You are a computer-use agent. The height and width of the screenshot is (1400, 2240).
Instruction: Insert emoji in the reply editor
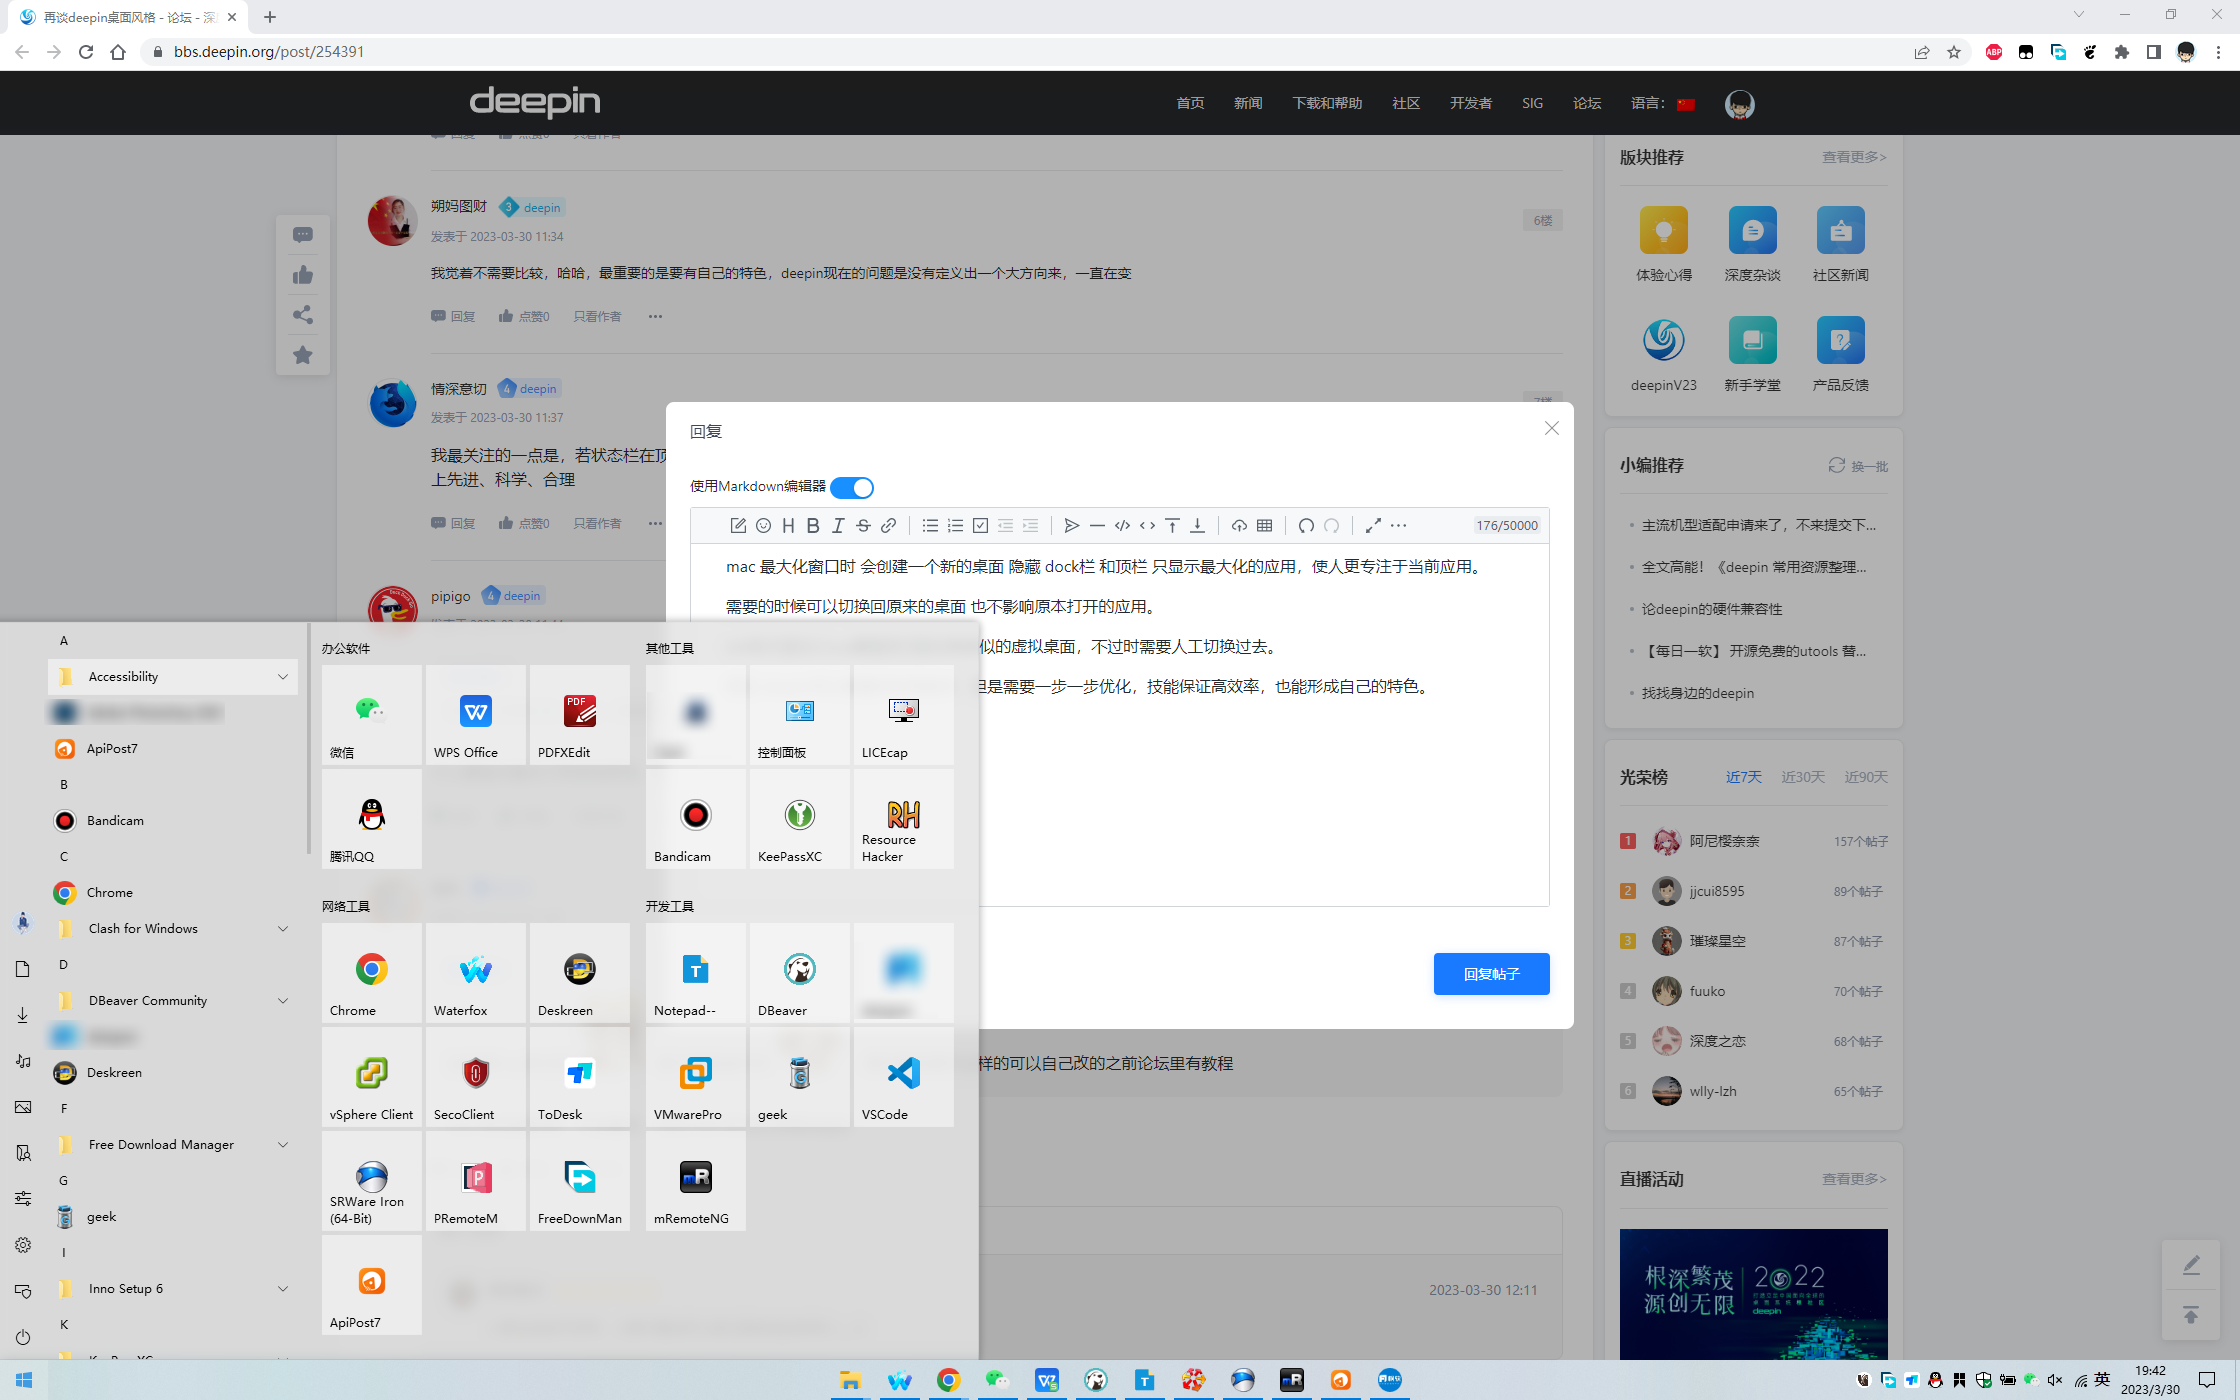(x=763, y=525)
